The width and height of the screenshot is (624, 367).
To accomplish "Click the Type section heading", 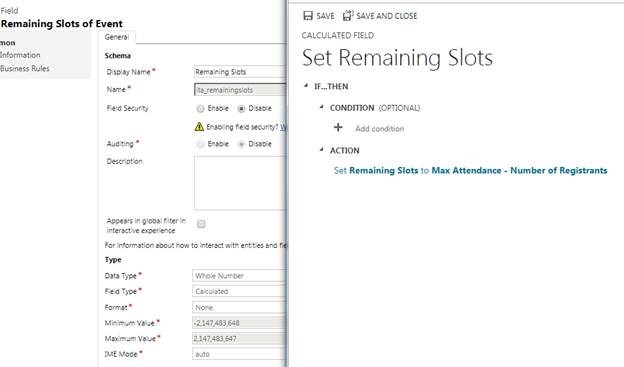I will (113, 260).
